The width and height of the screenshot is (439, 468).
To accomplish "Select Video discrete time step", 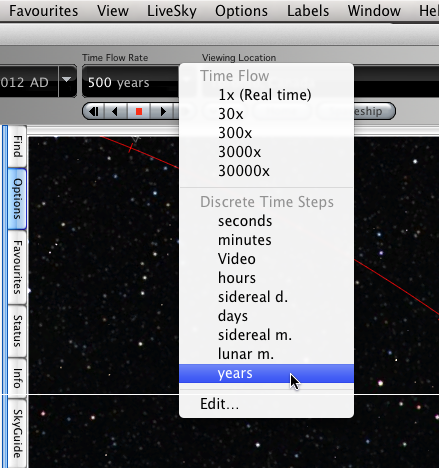I will 266,259.
